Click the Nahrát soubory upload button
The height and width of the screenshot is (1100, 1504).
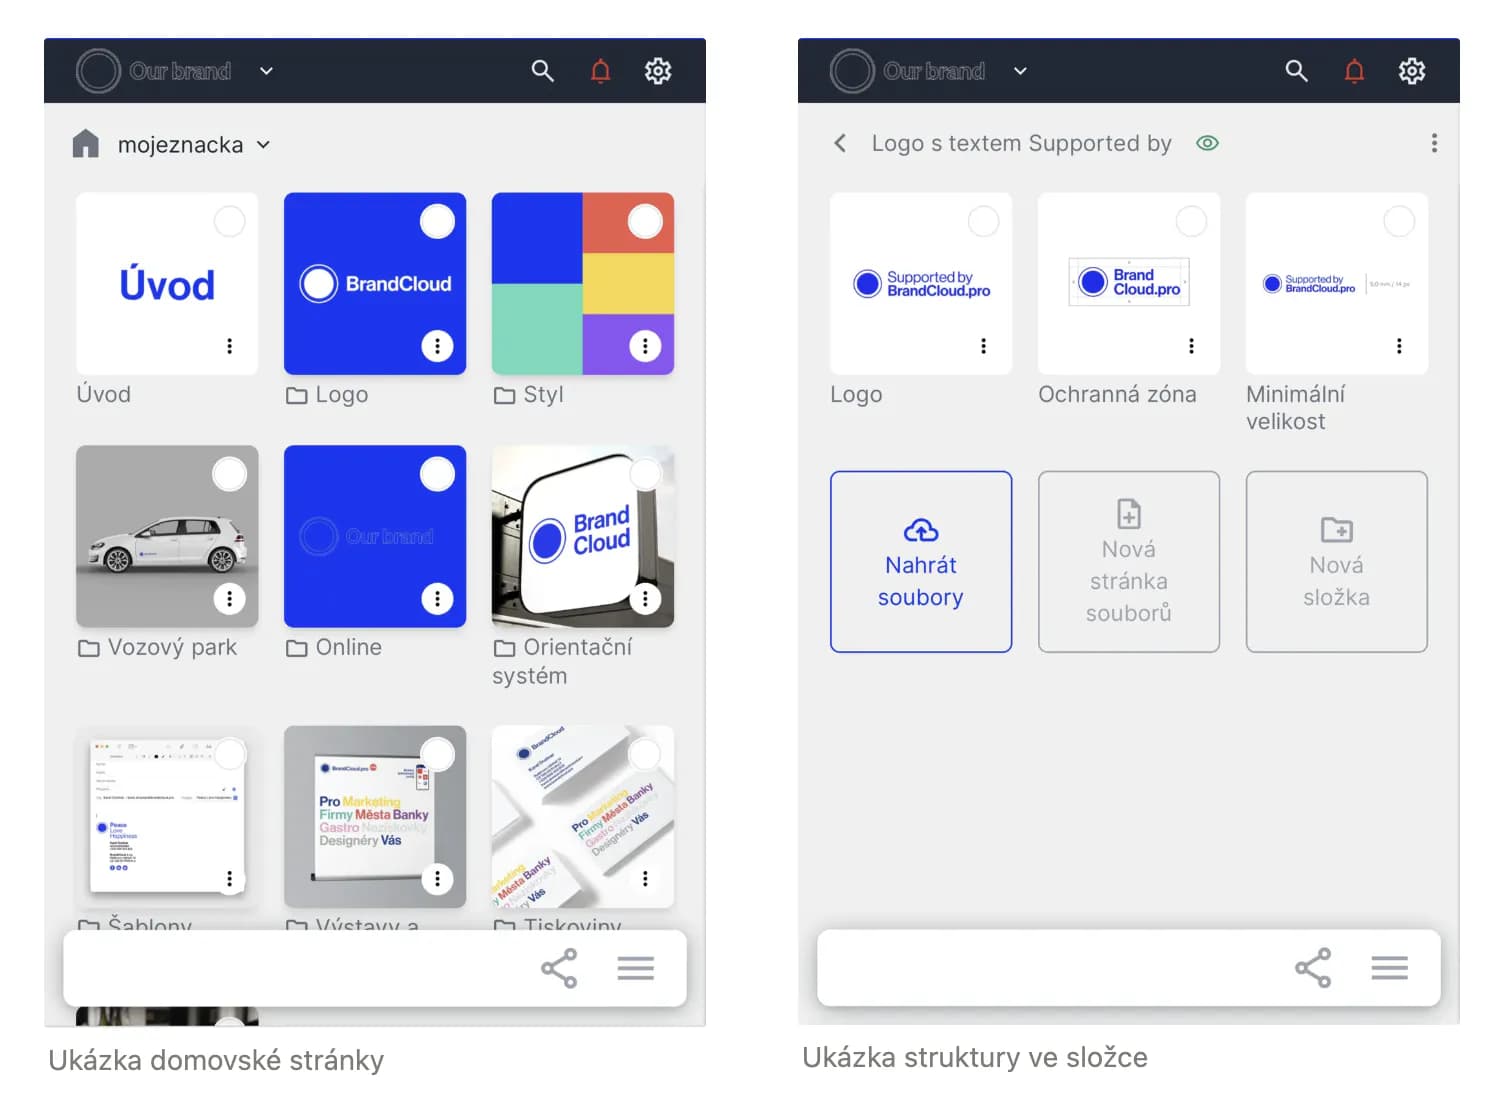[x=920, y=561]
